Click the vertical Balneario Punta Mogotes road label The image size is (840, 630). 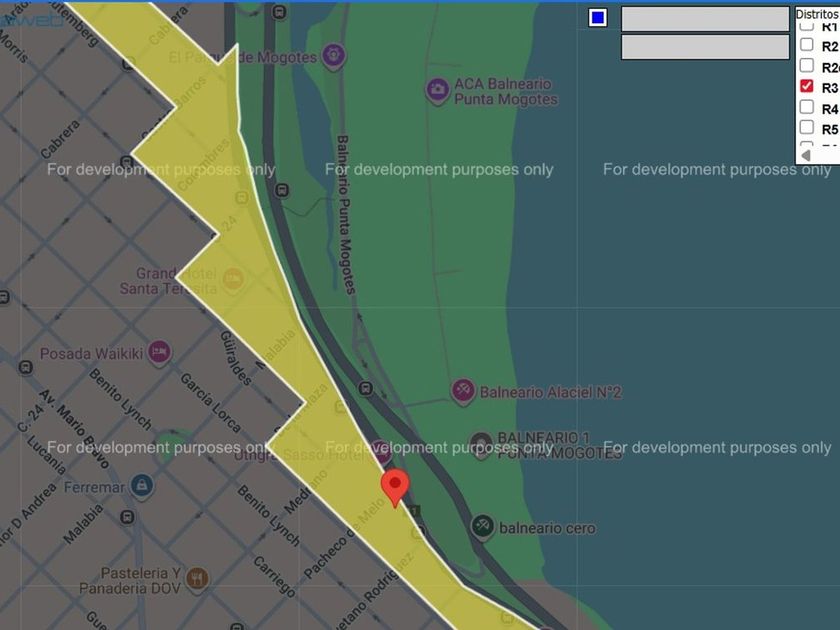point(345,215)
